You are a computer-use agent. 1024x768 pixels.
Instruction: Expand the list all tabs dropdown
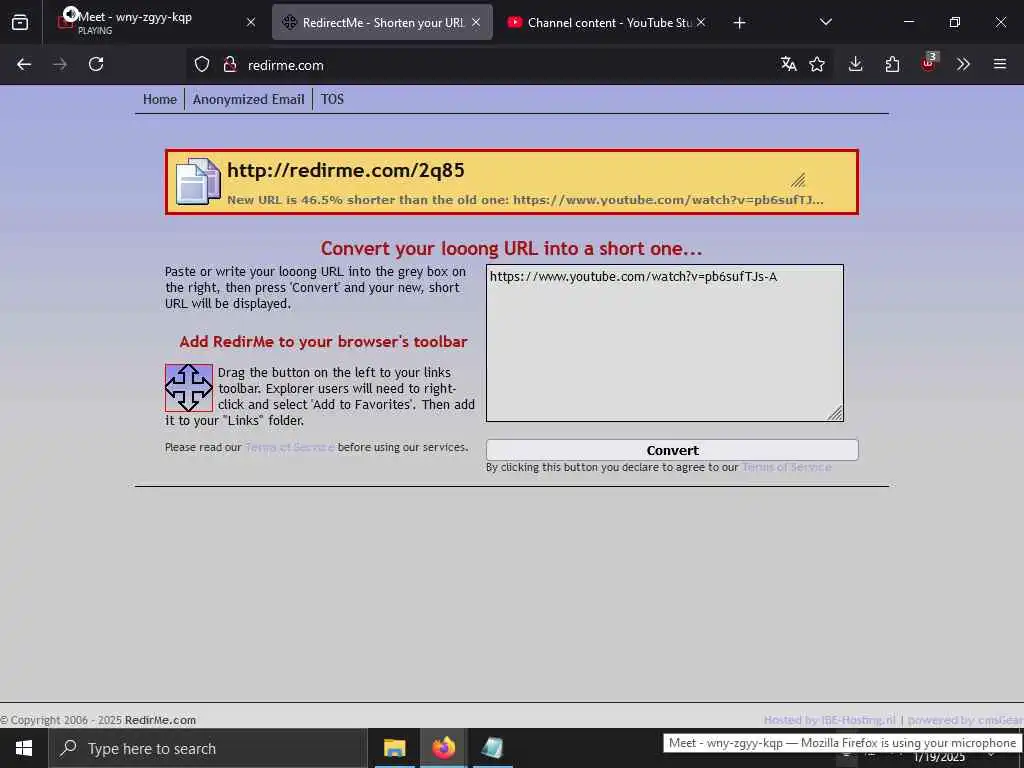(x=825, y=22)
